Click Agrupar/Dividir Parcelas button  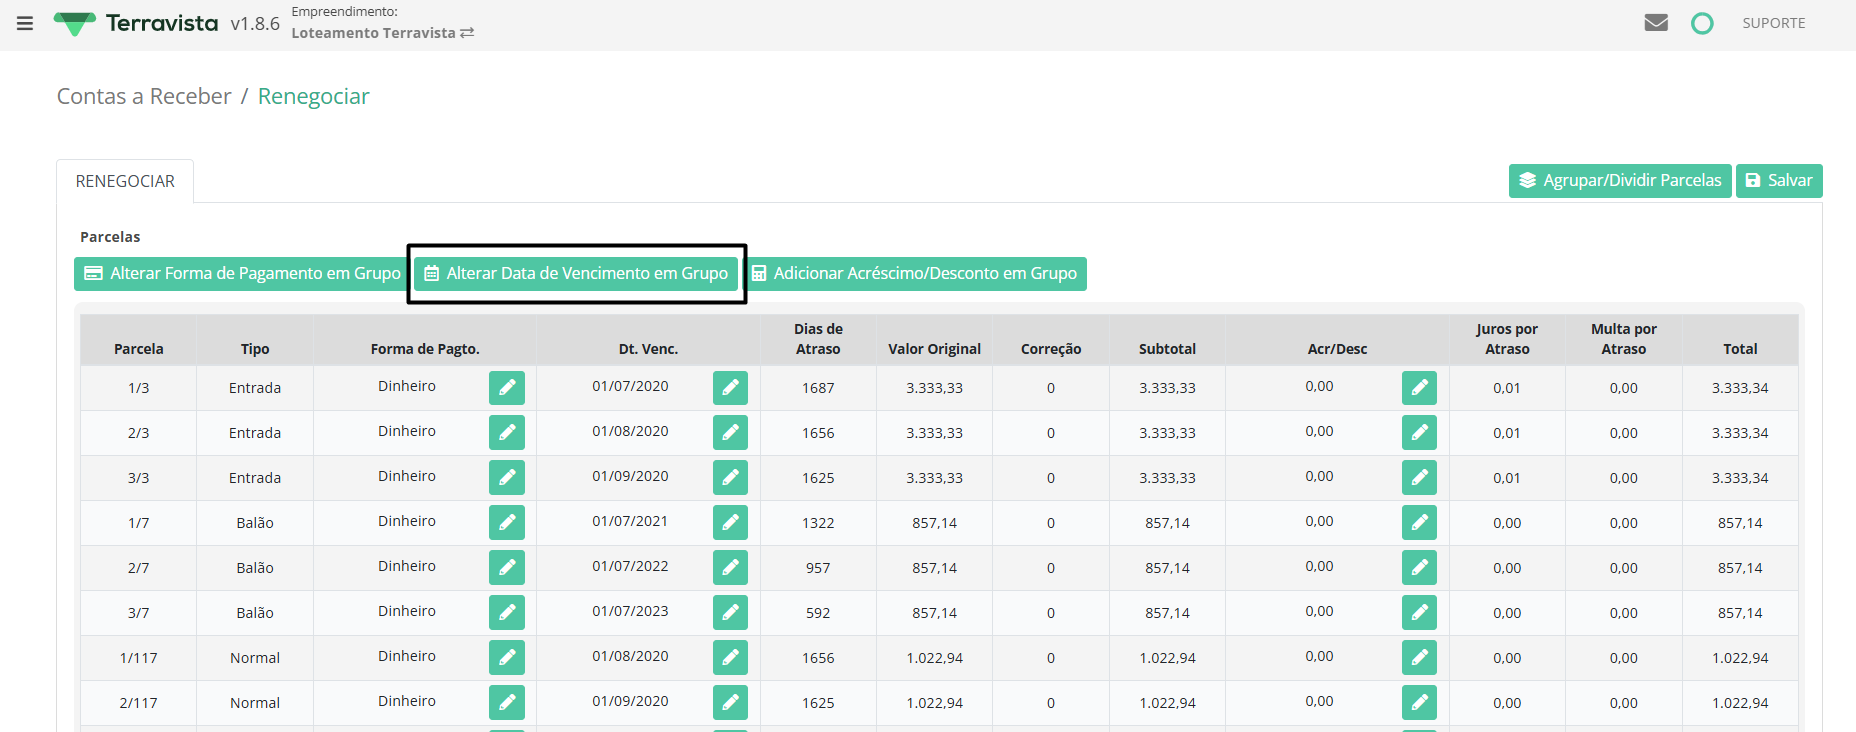point(1620,181)
